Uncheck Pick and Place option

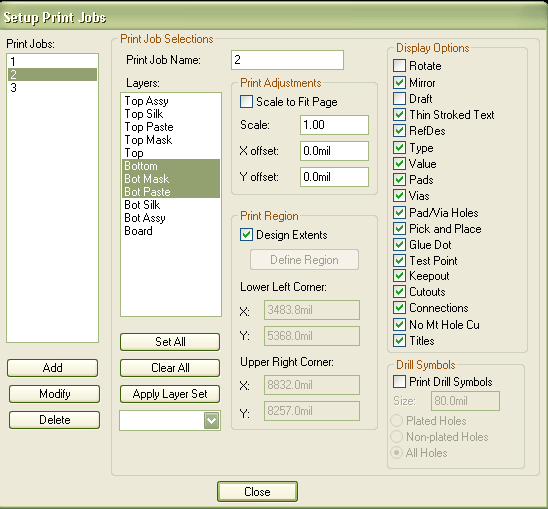(x=399, y=229)
